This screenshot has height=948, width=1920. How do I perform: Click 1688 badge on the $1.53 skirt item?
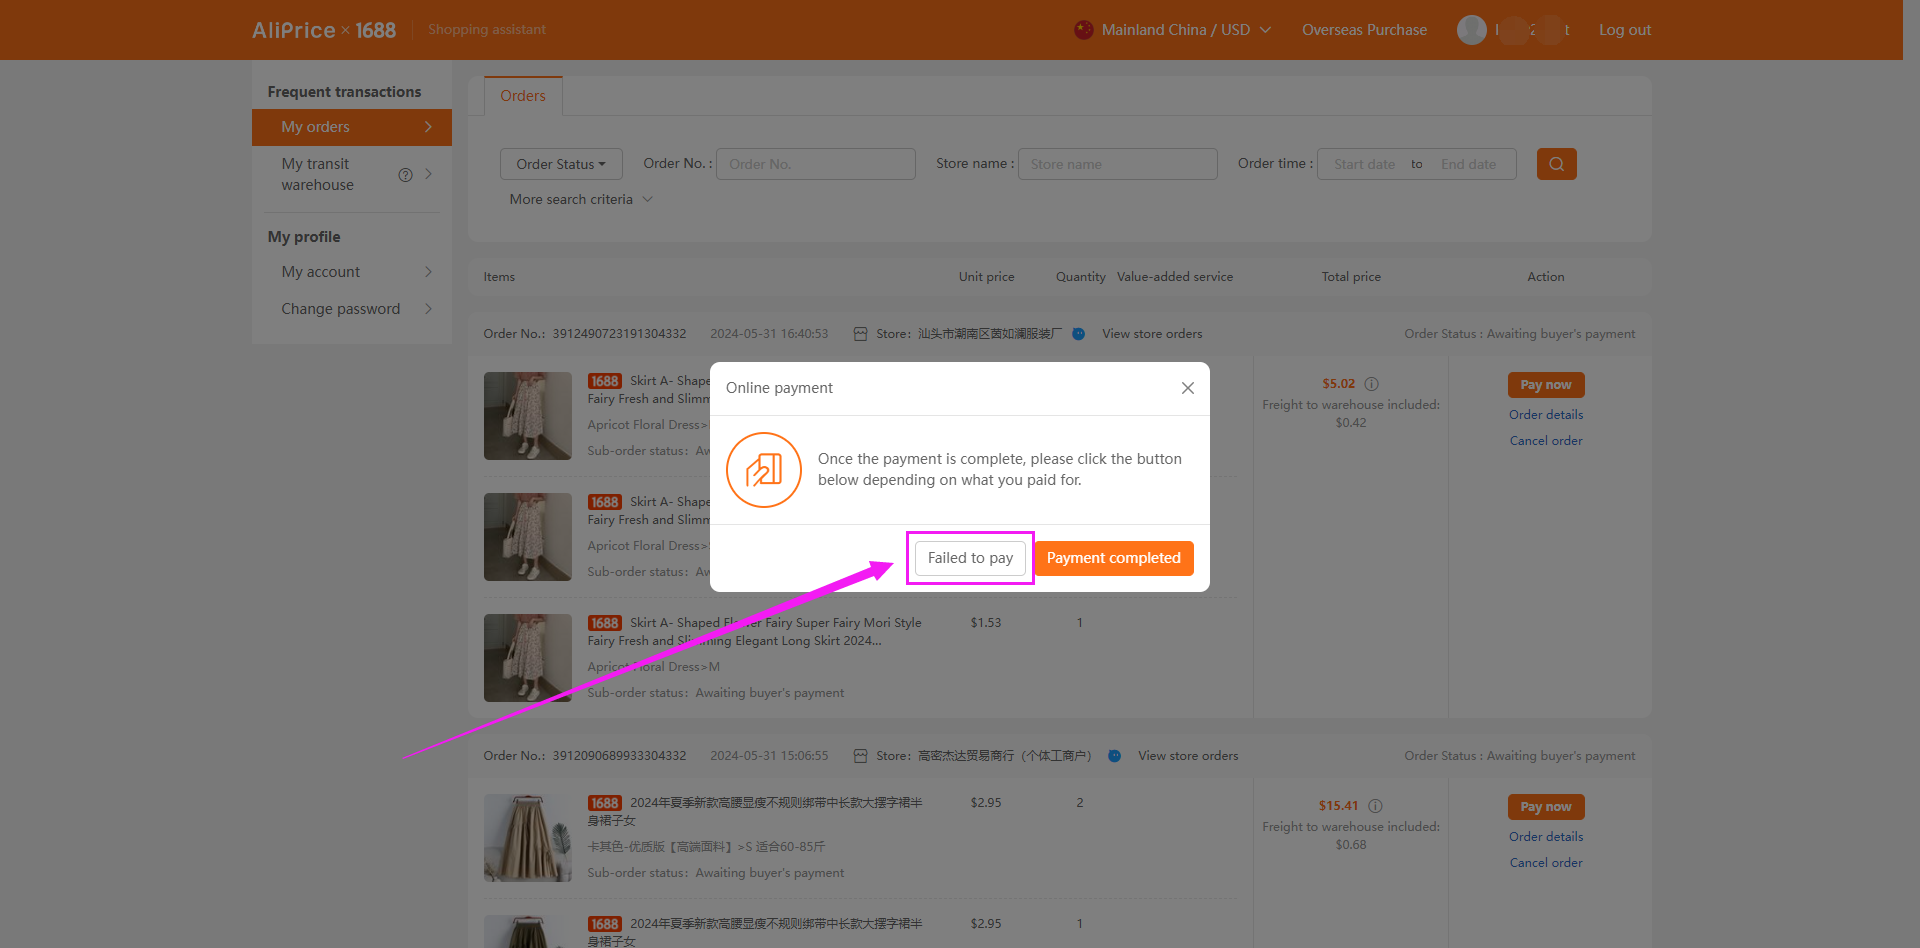coord(605,623)
